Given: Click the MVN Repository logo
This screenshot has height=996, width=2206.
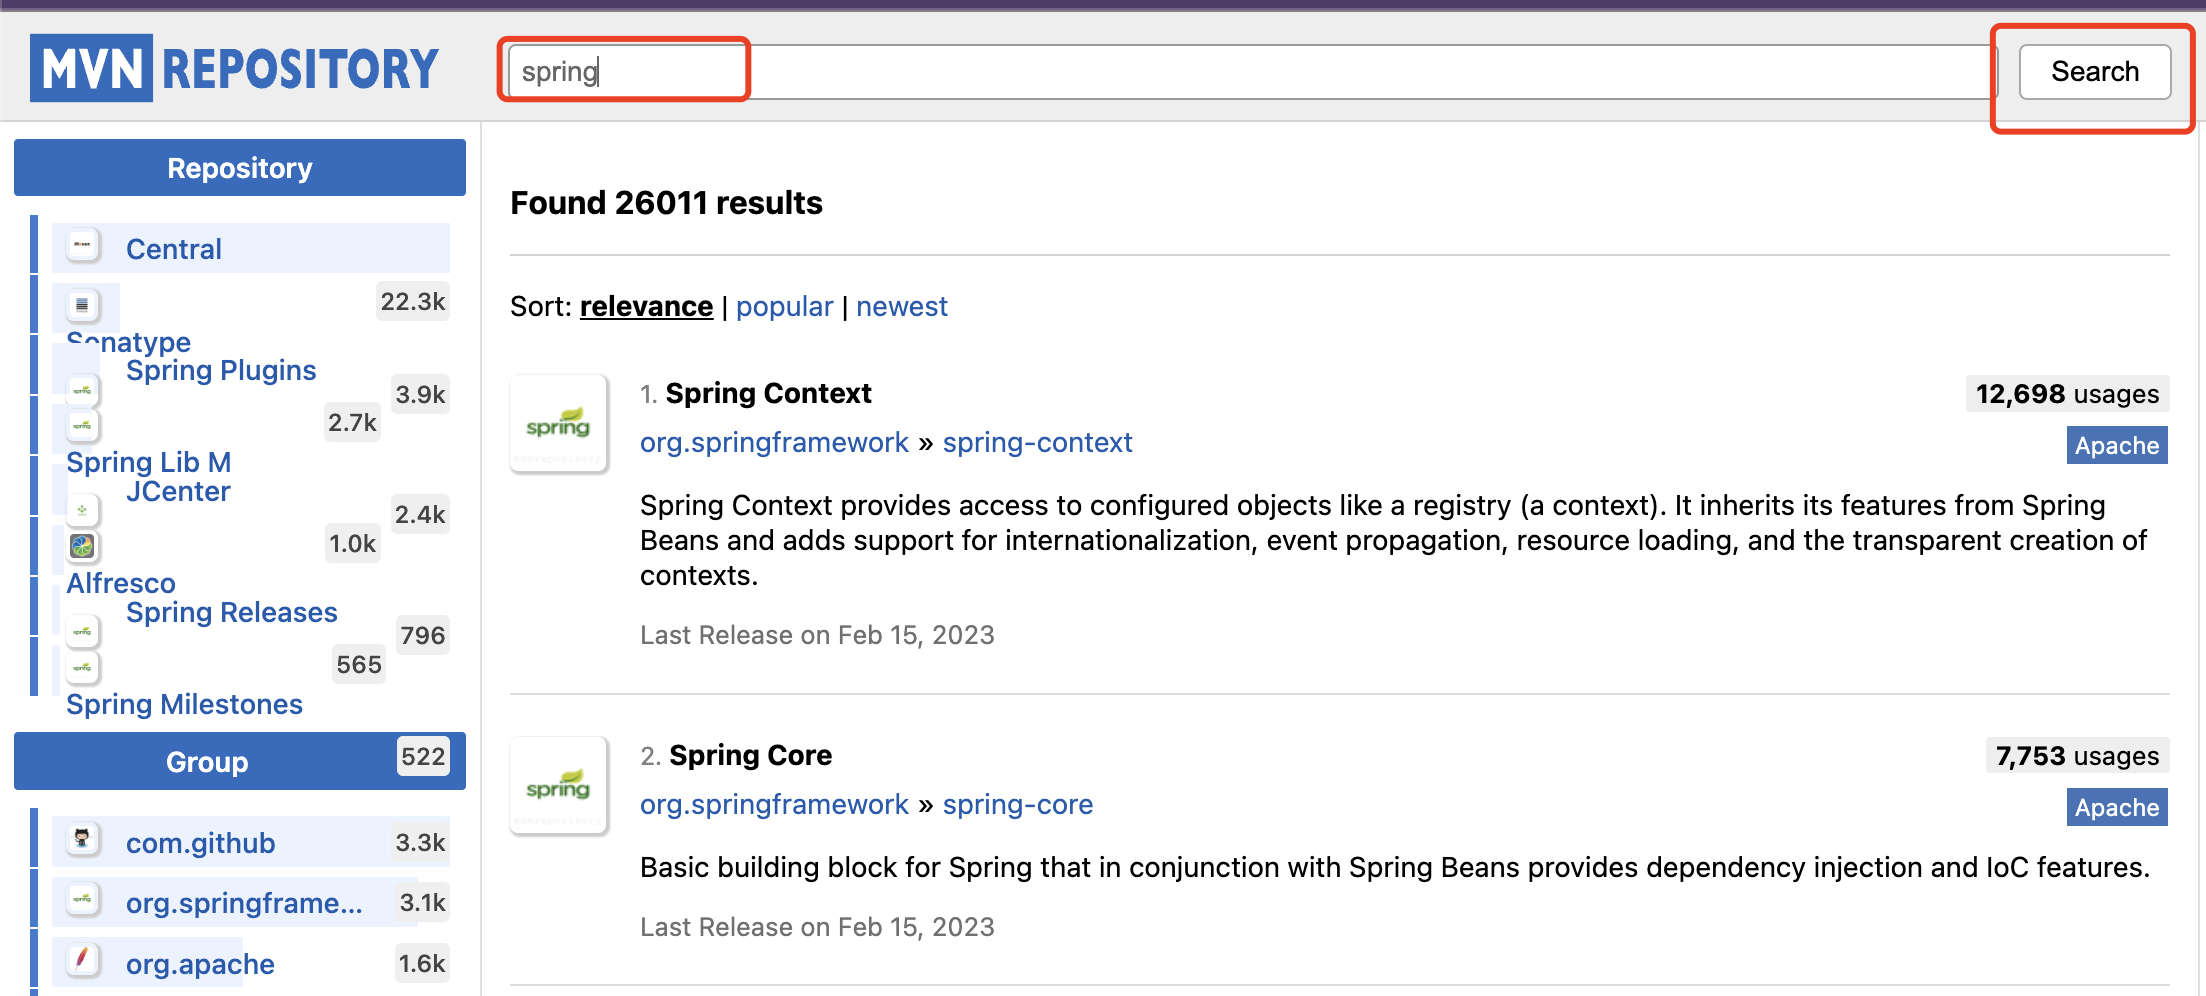Looking at the screenshot, I should click(x=235, y=68).
